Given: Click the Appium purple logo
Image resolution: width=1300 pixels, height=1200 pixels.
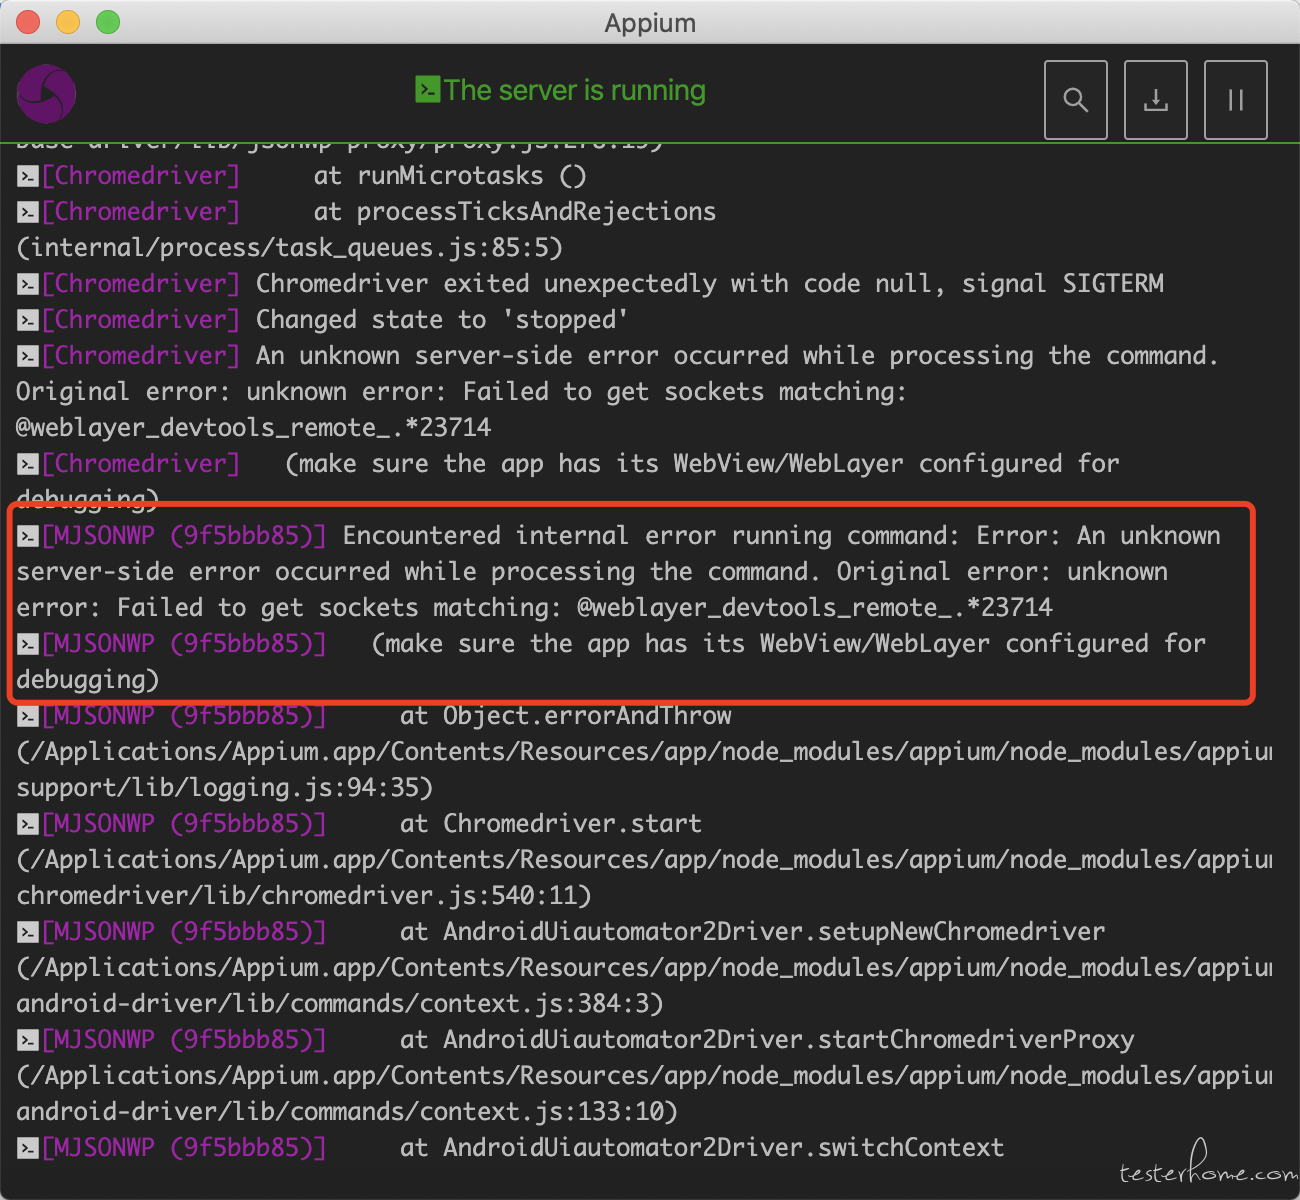Looking at the screenshot, I should point(46,95).
